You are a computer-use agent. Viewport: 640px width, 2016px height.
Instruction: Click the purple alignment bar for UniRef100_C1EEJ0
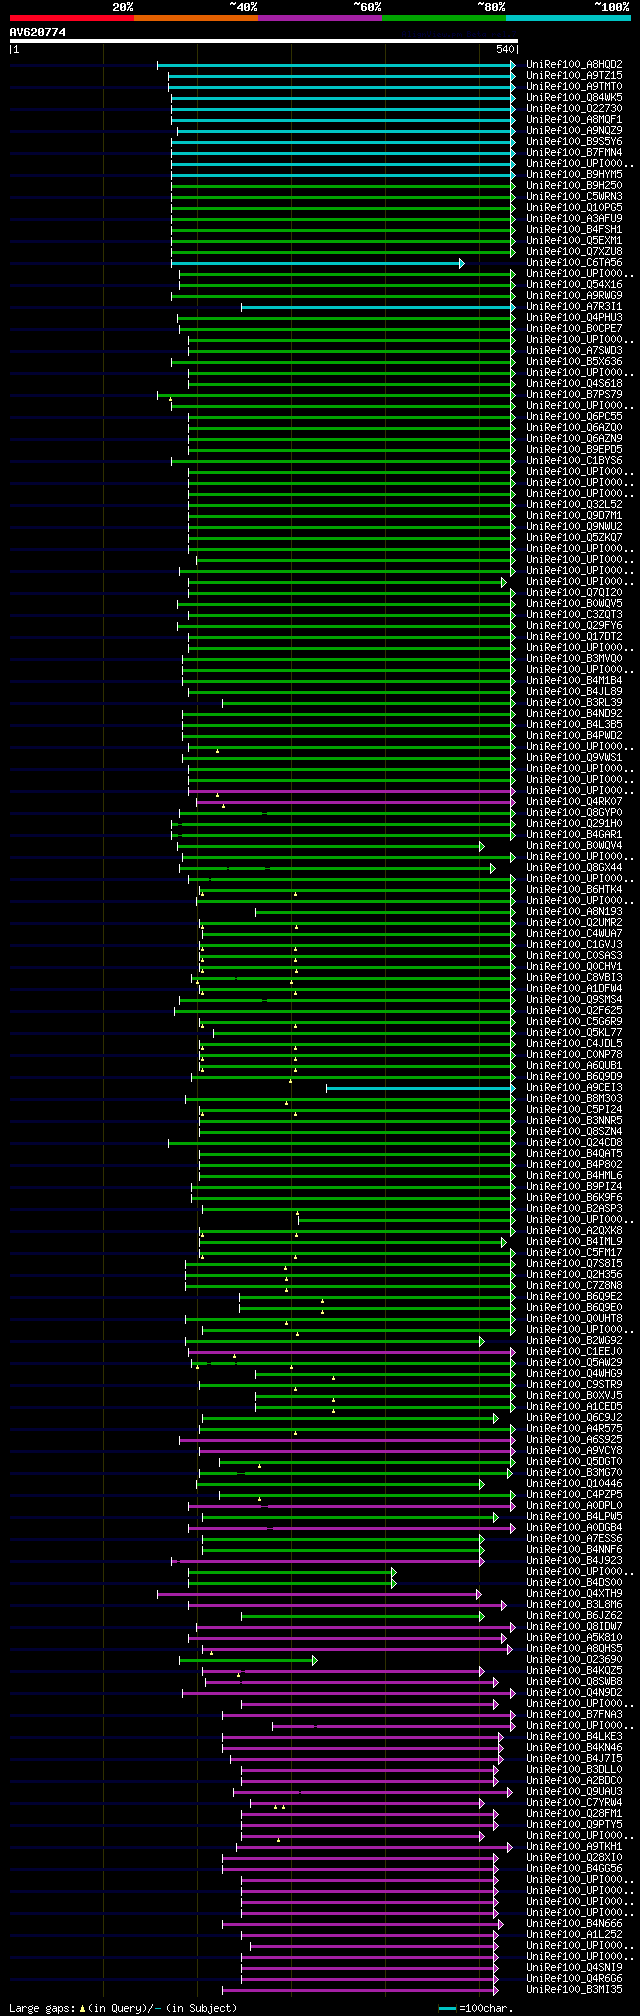349,1352
